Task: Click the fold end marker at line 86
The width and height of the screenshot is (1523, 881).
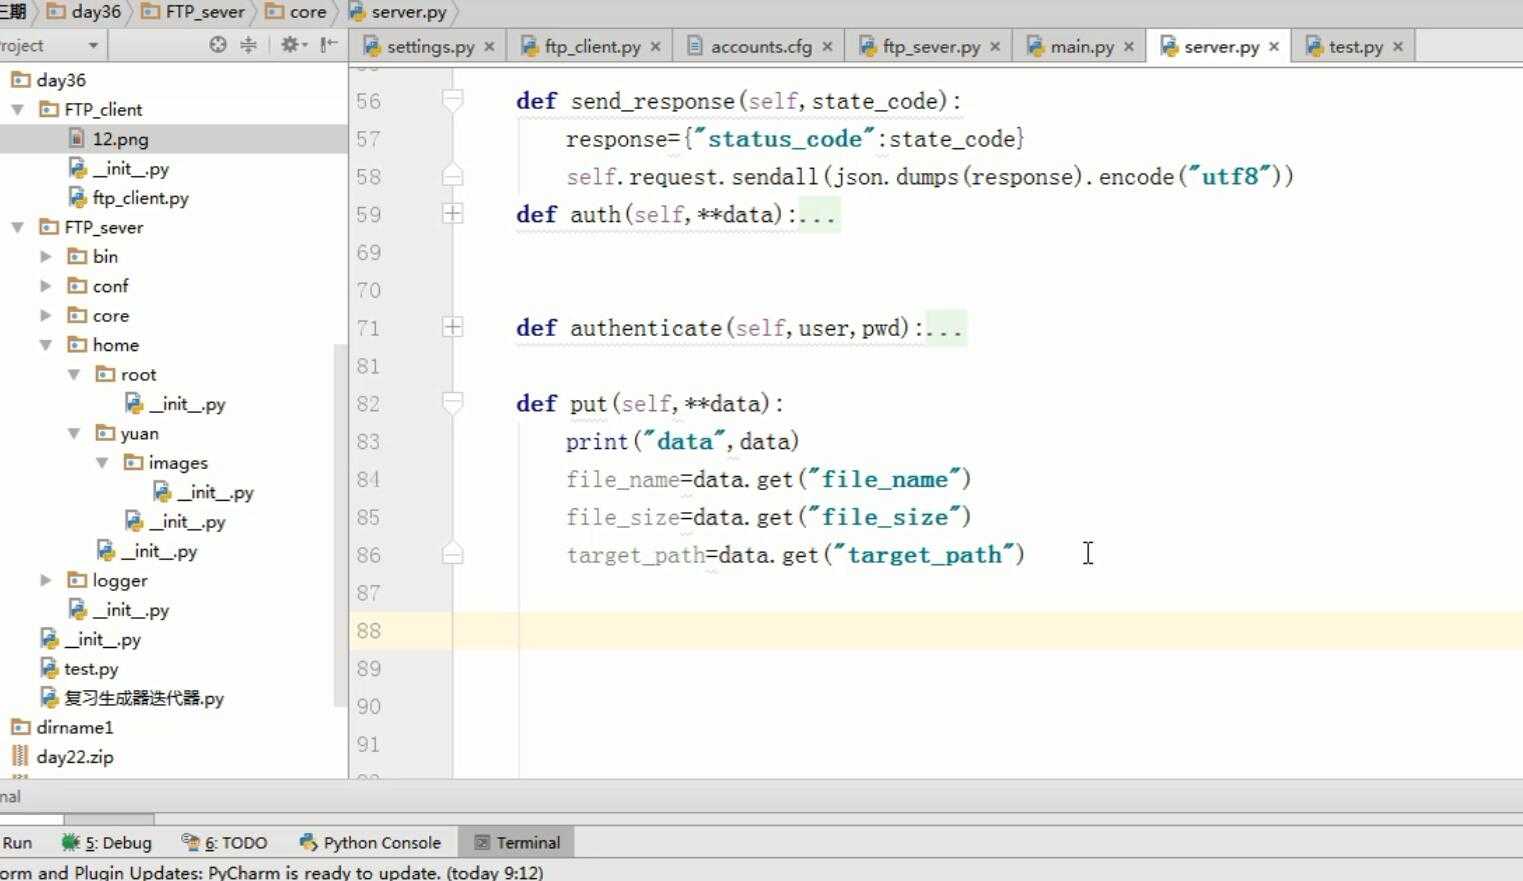Action: [x=452, y=554]
